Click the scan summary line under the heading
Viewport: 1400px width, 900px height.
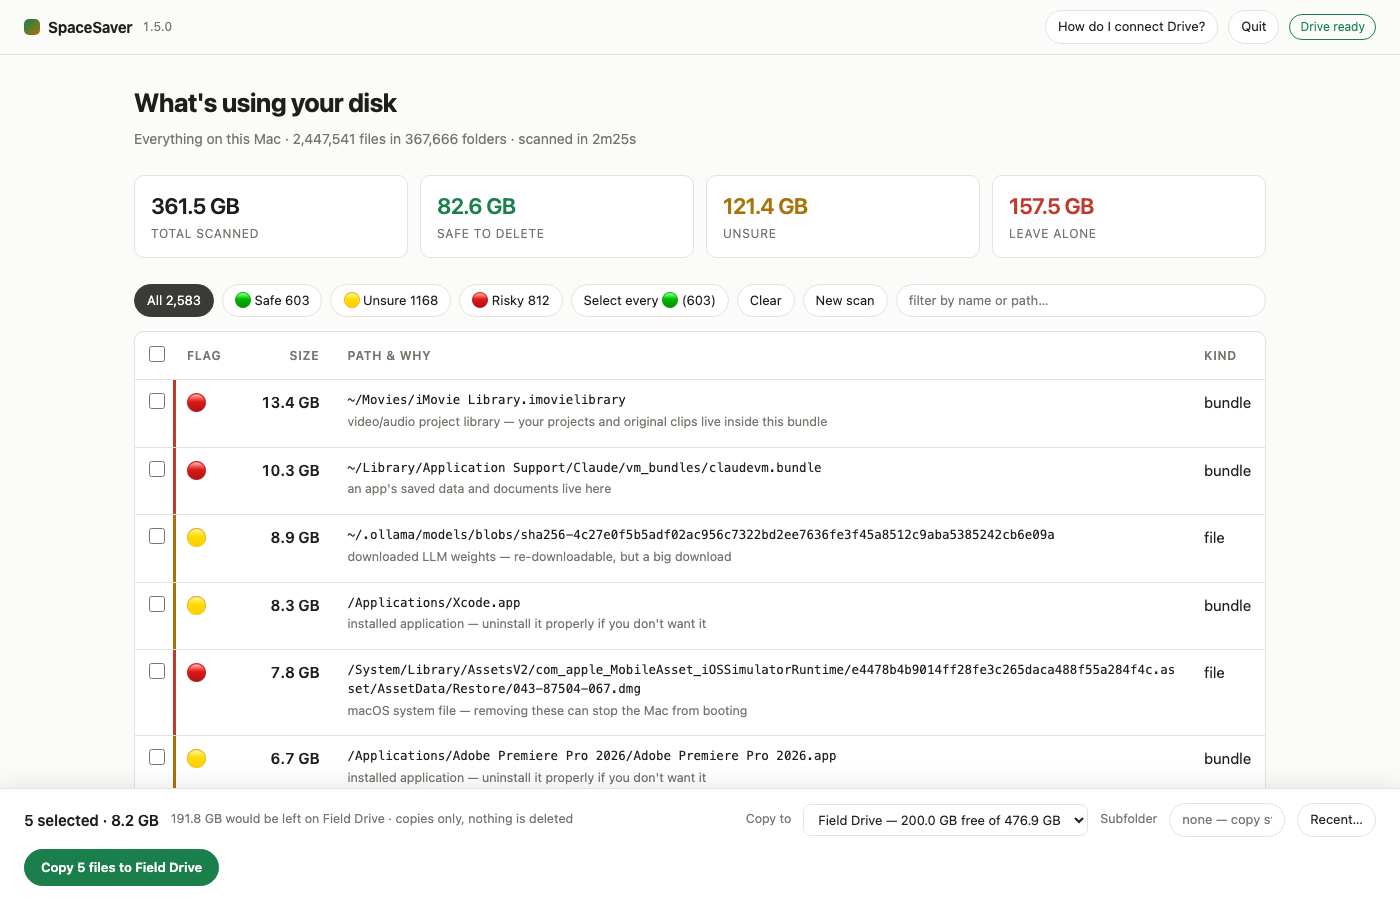pyautogui.click(x=385, y=139)
